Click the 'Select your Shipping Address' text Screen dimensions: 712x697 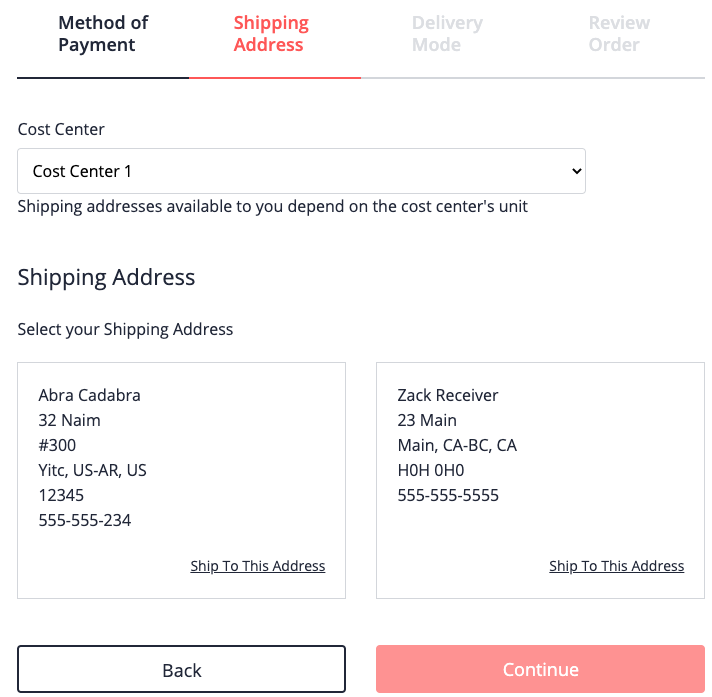tap(125, 329)
